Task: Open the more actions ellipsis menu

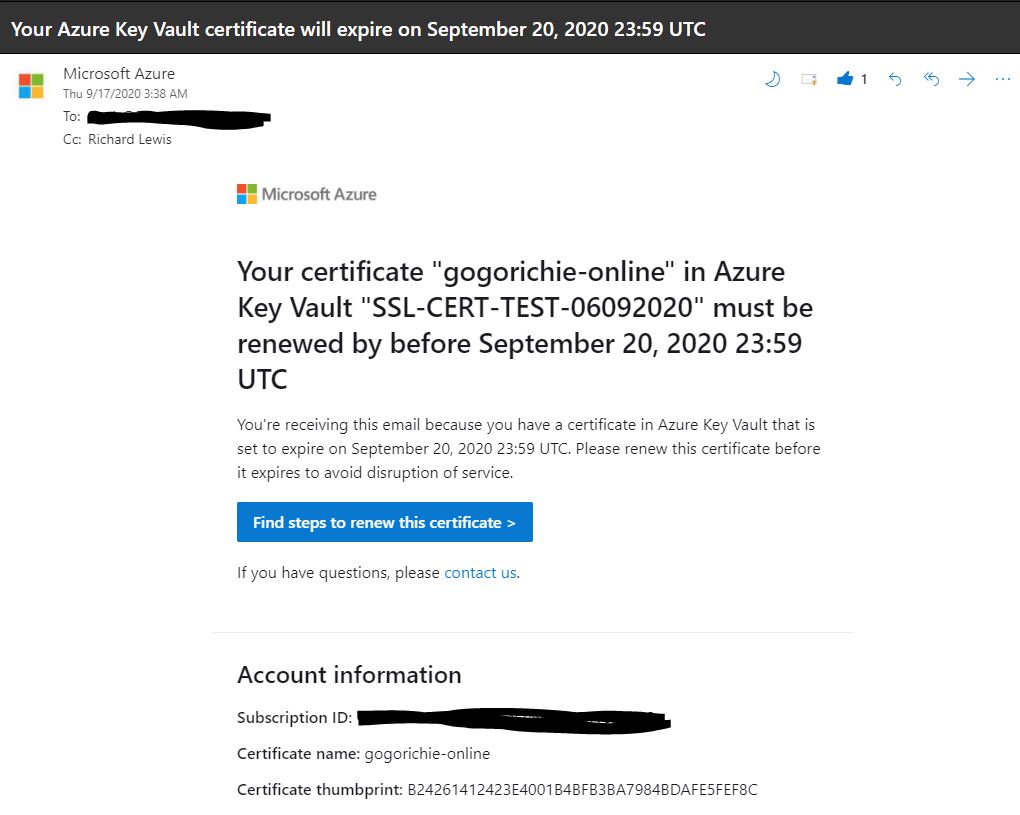Action: [1002, 79]
